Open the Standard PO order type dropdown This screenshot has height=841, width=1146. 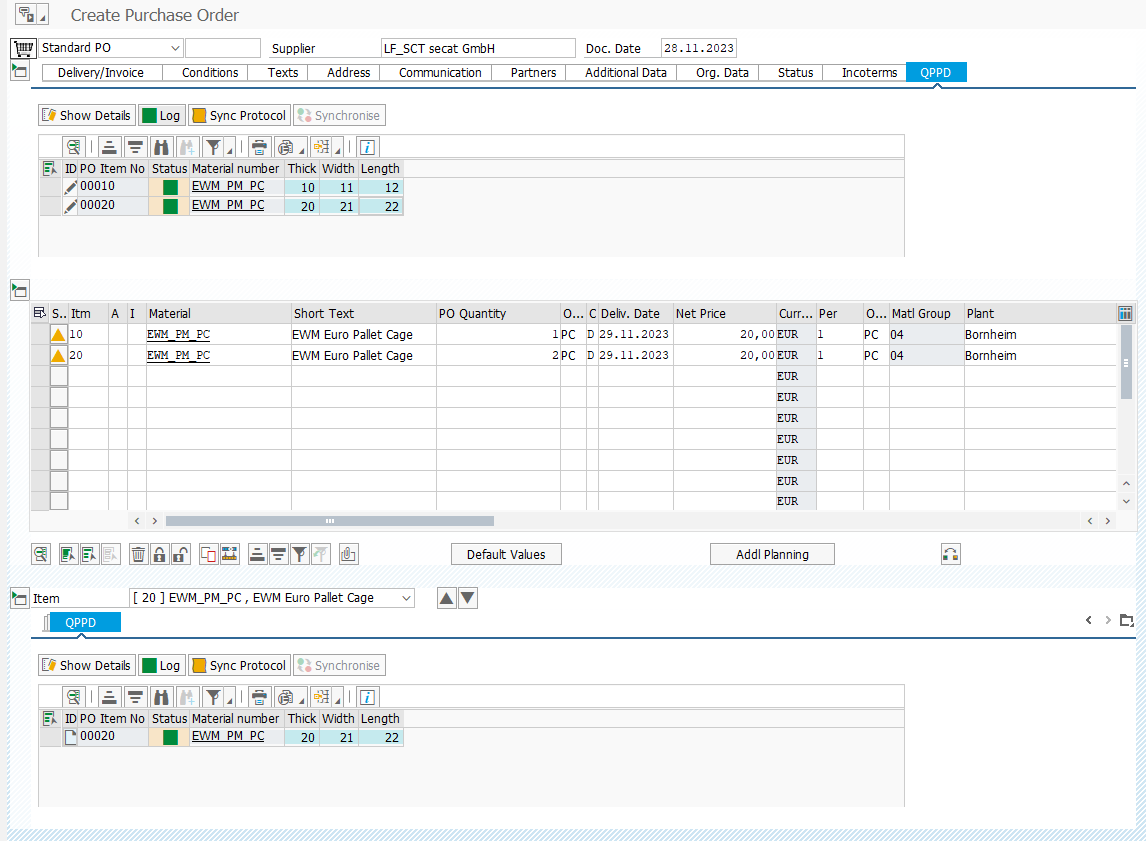point(176,48)
